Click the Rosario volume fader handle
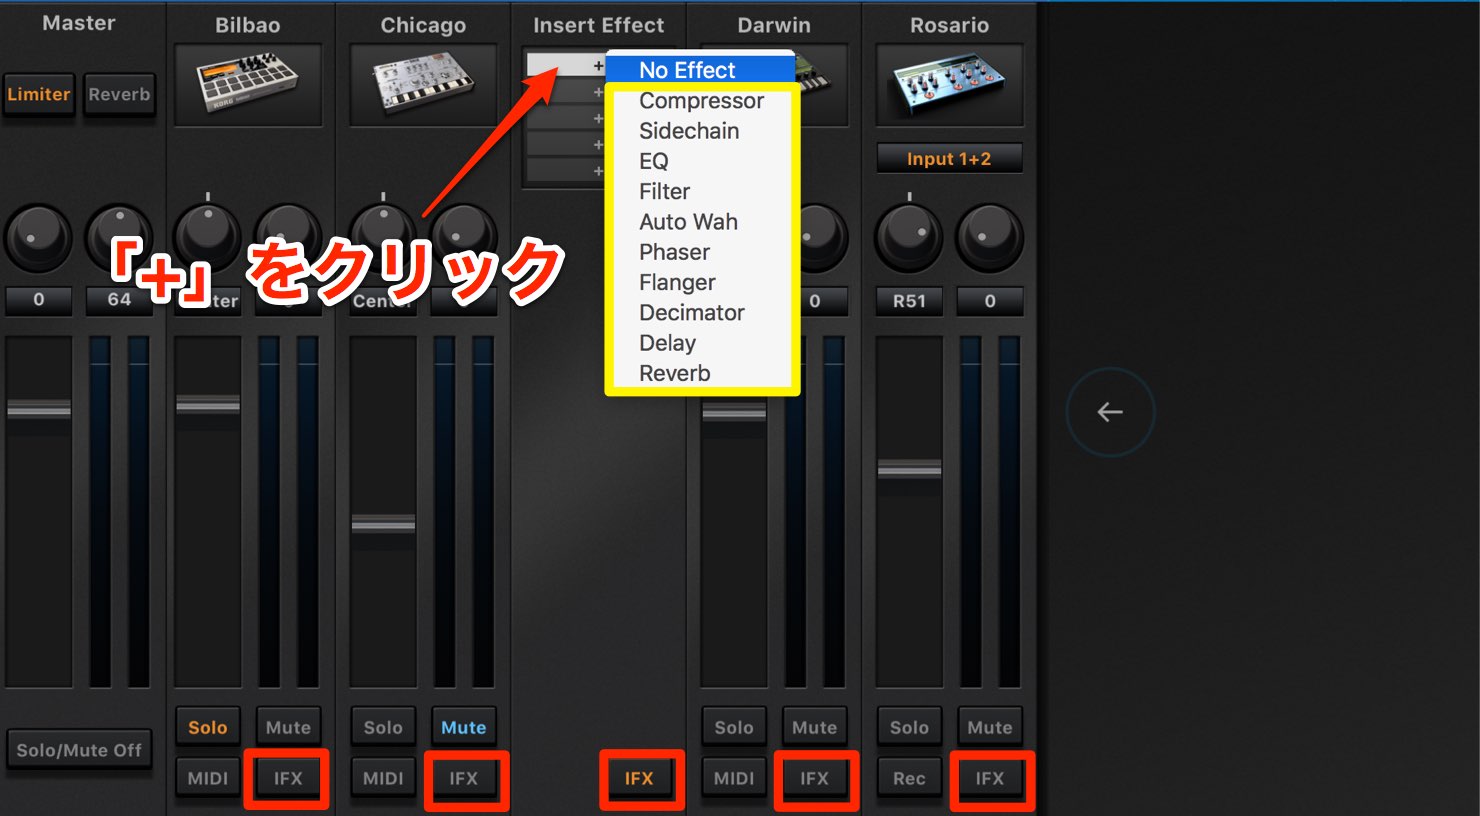This screenshot has height=816, width=1480. pos(909,468)
